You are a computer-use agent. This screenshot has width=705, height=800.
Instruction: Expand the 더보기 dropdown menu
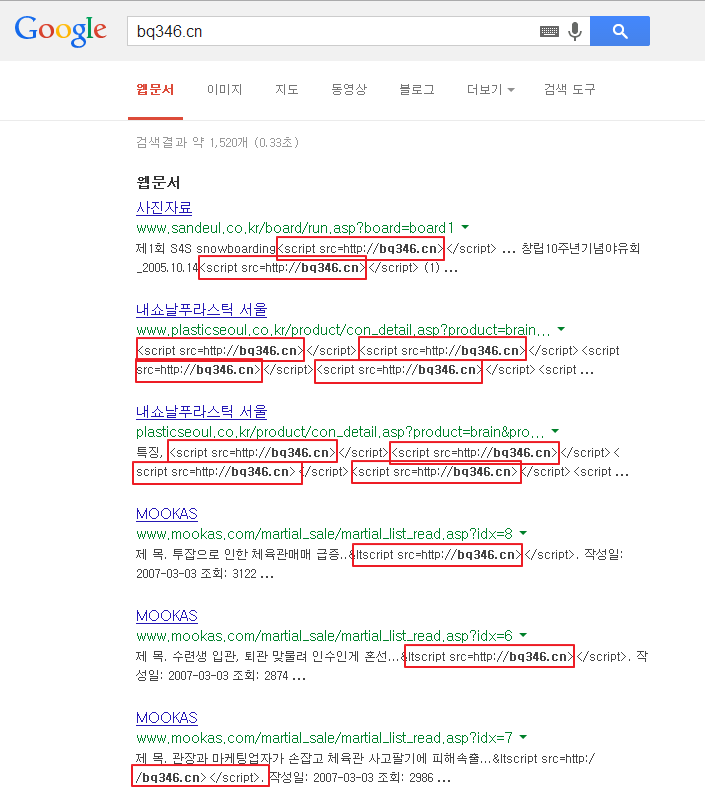pyautogui.click(x=491, y=90)
